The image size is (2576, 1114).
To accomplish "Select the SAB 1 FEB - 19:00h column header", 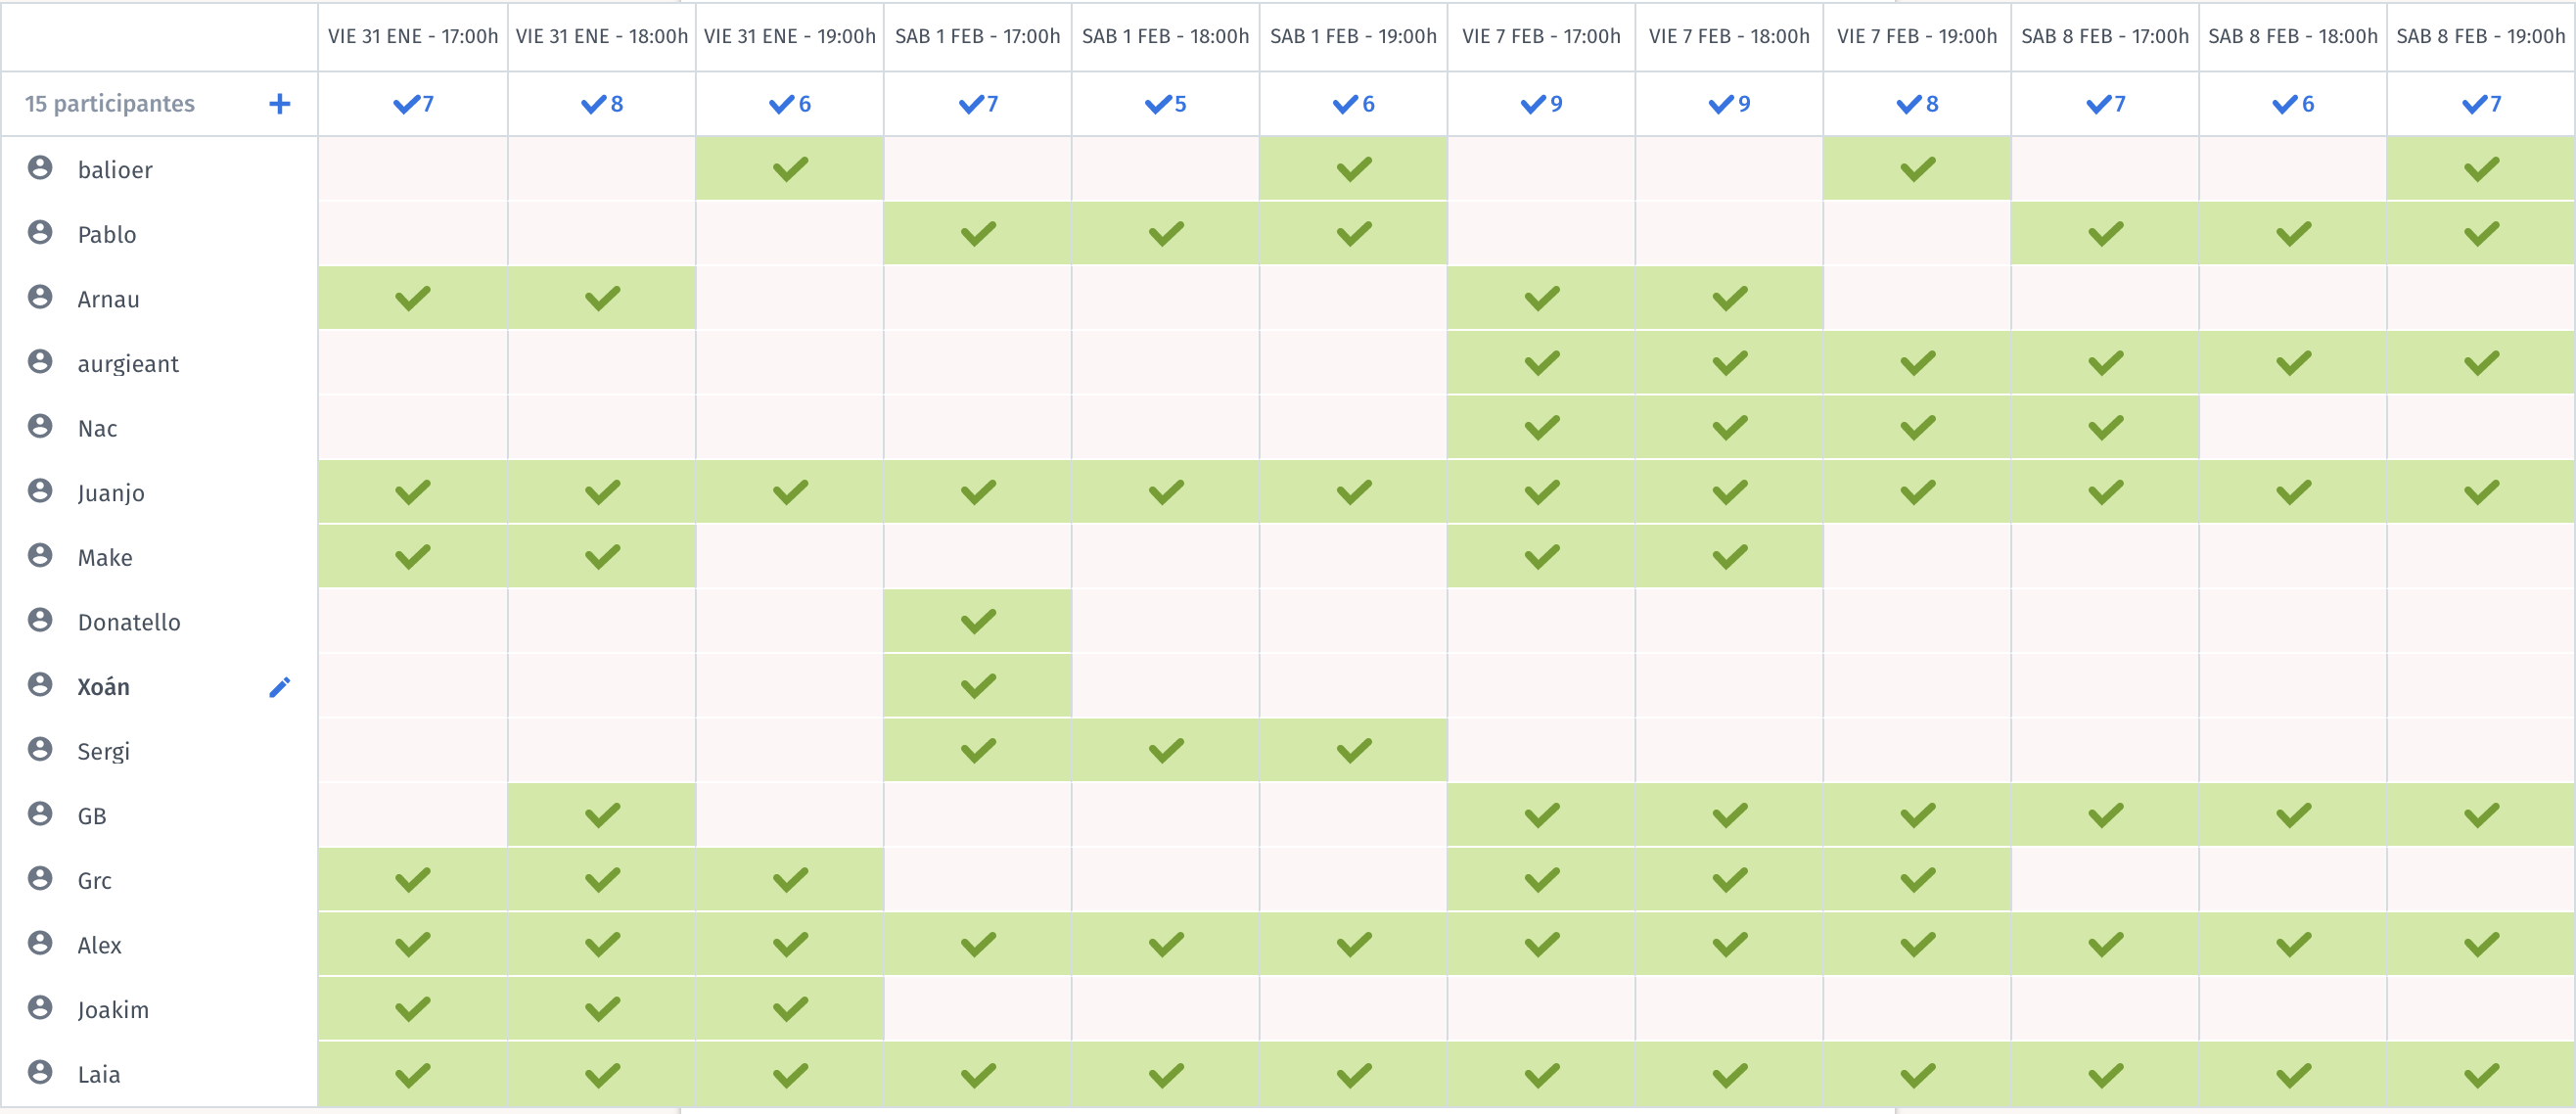I will [1353, 36].
